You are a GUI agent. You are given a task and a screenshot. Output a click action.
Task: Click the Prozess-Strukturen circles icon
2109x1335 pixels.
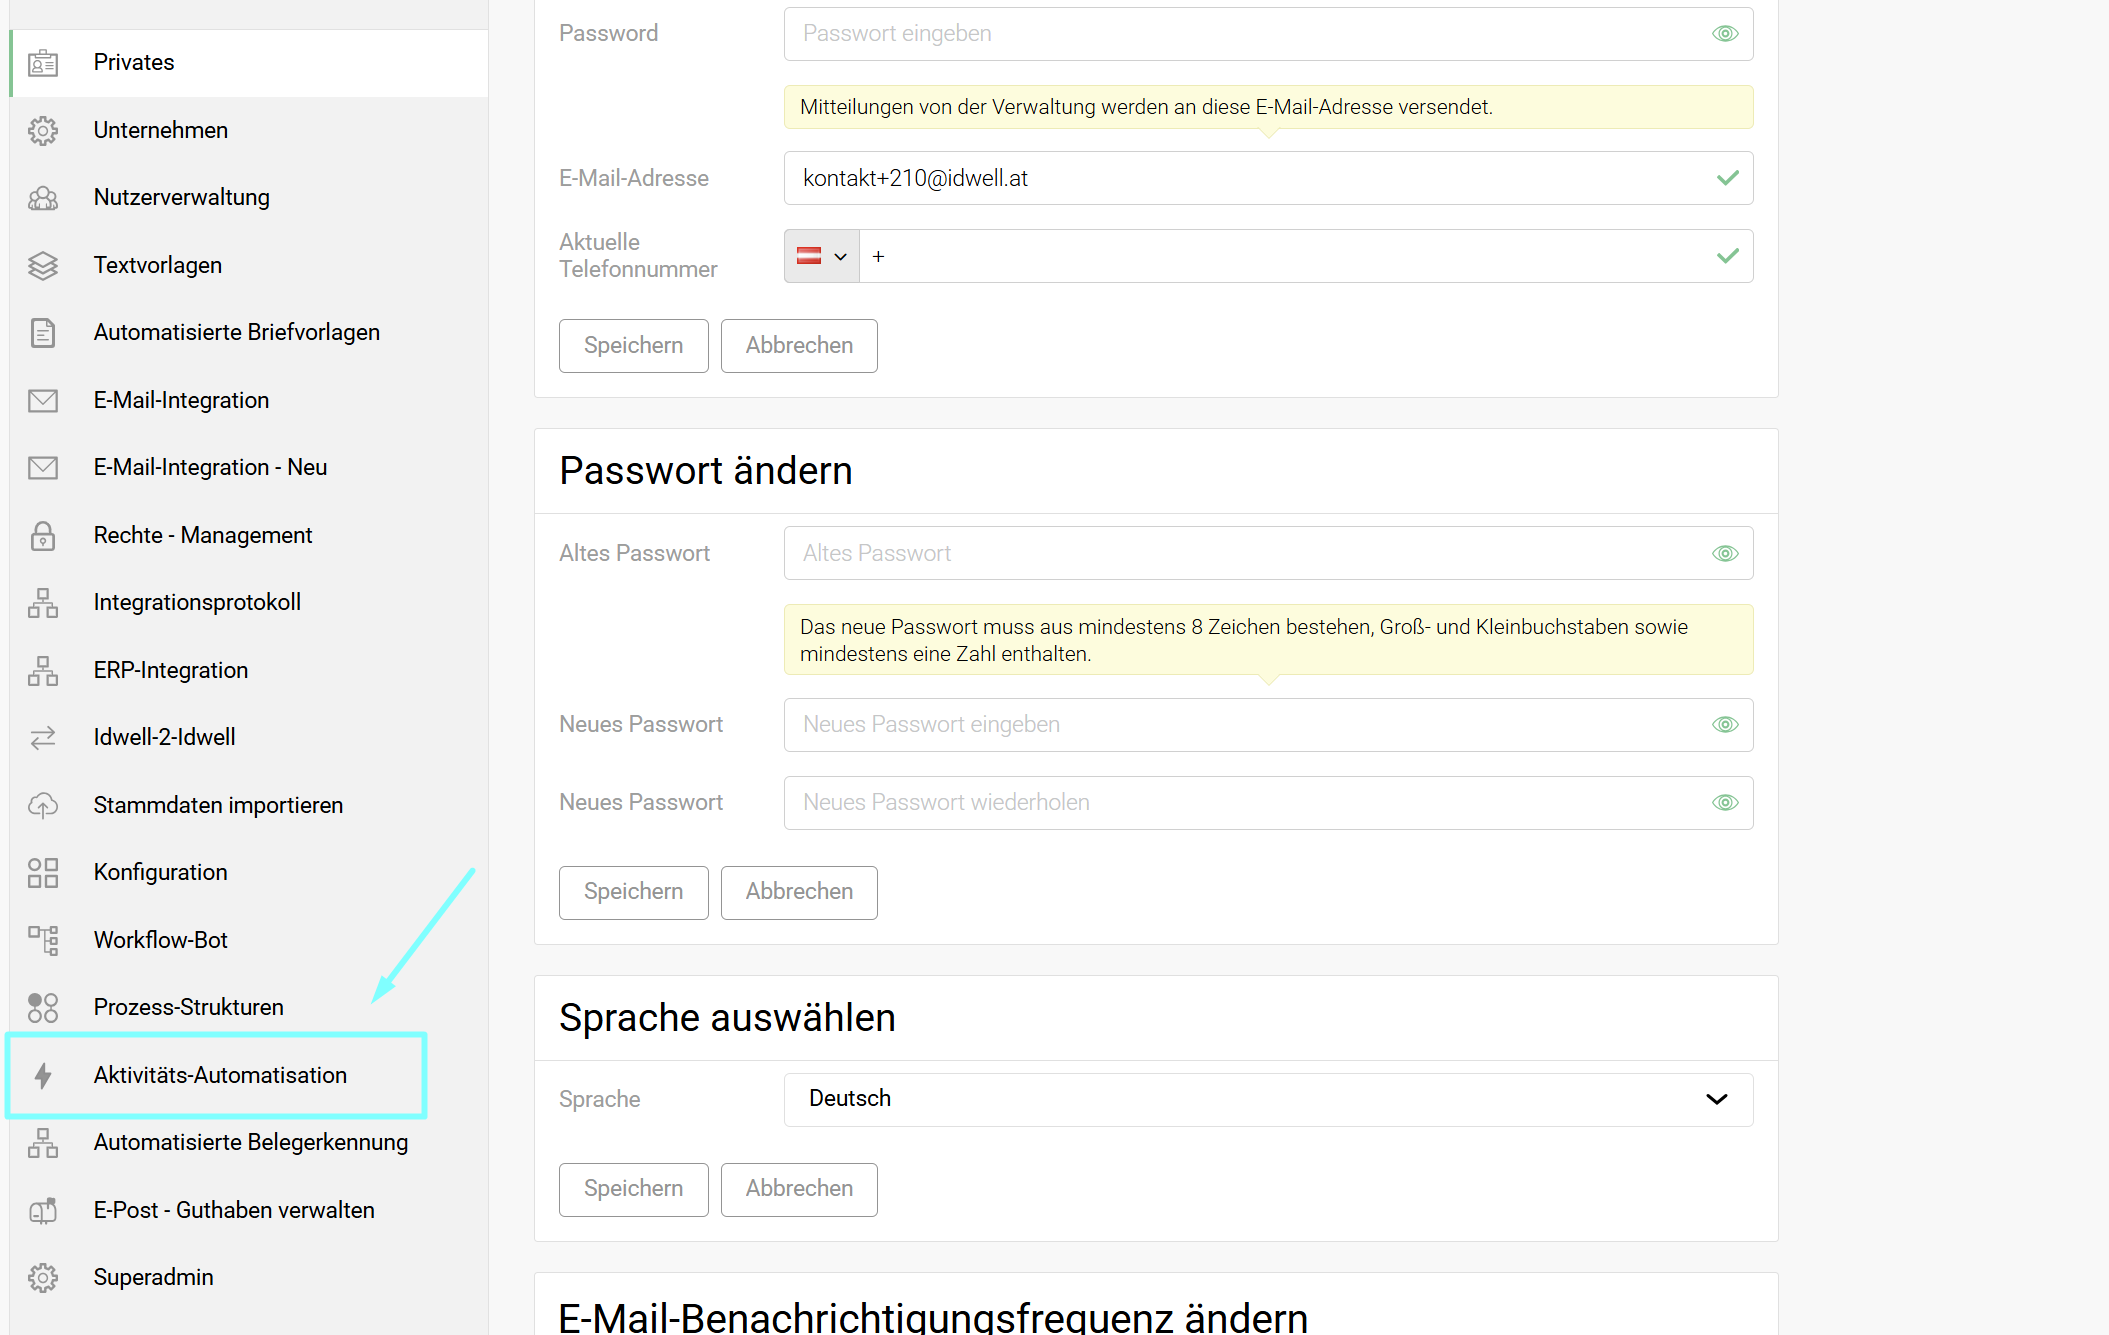click(43, 1008)
